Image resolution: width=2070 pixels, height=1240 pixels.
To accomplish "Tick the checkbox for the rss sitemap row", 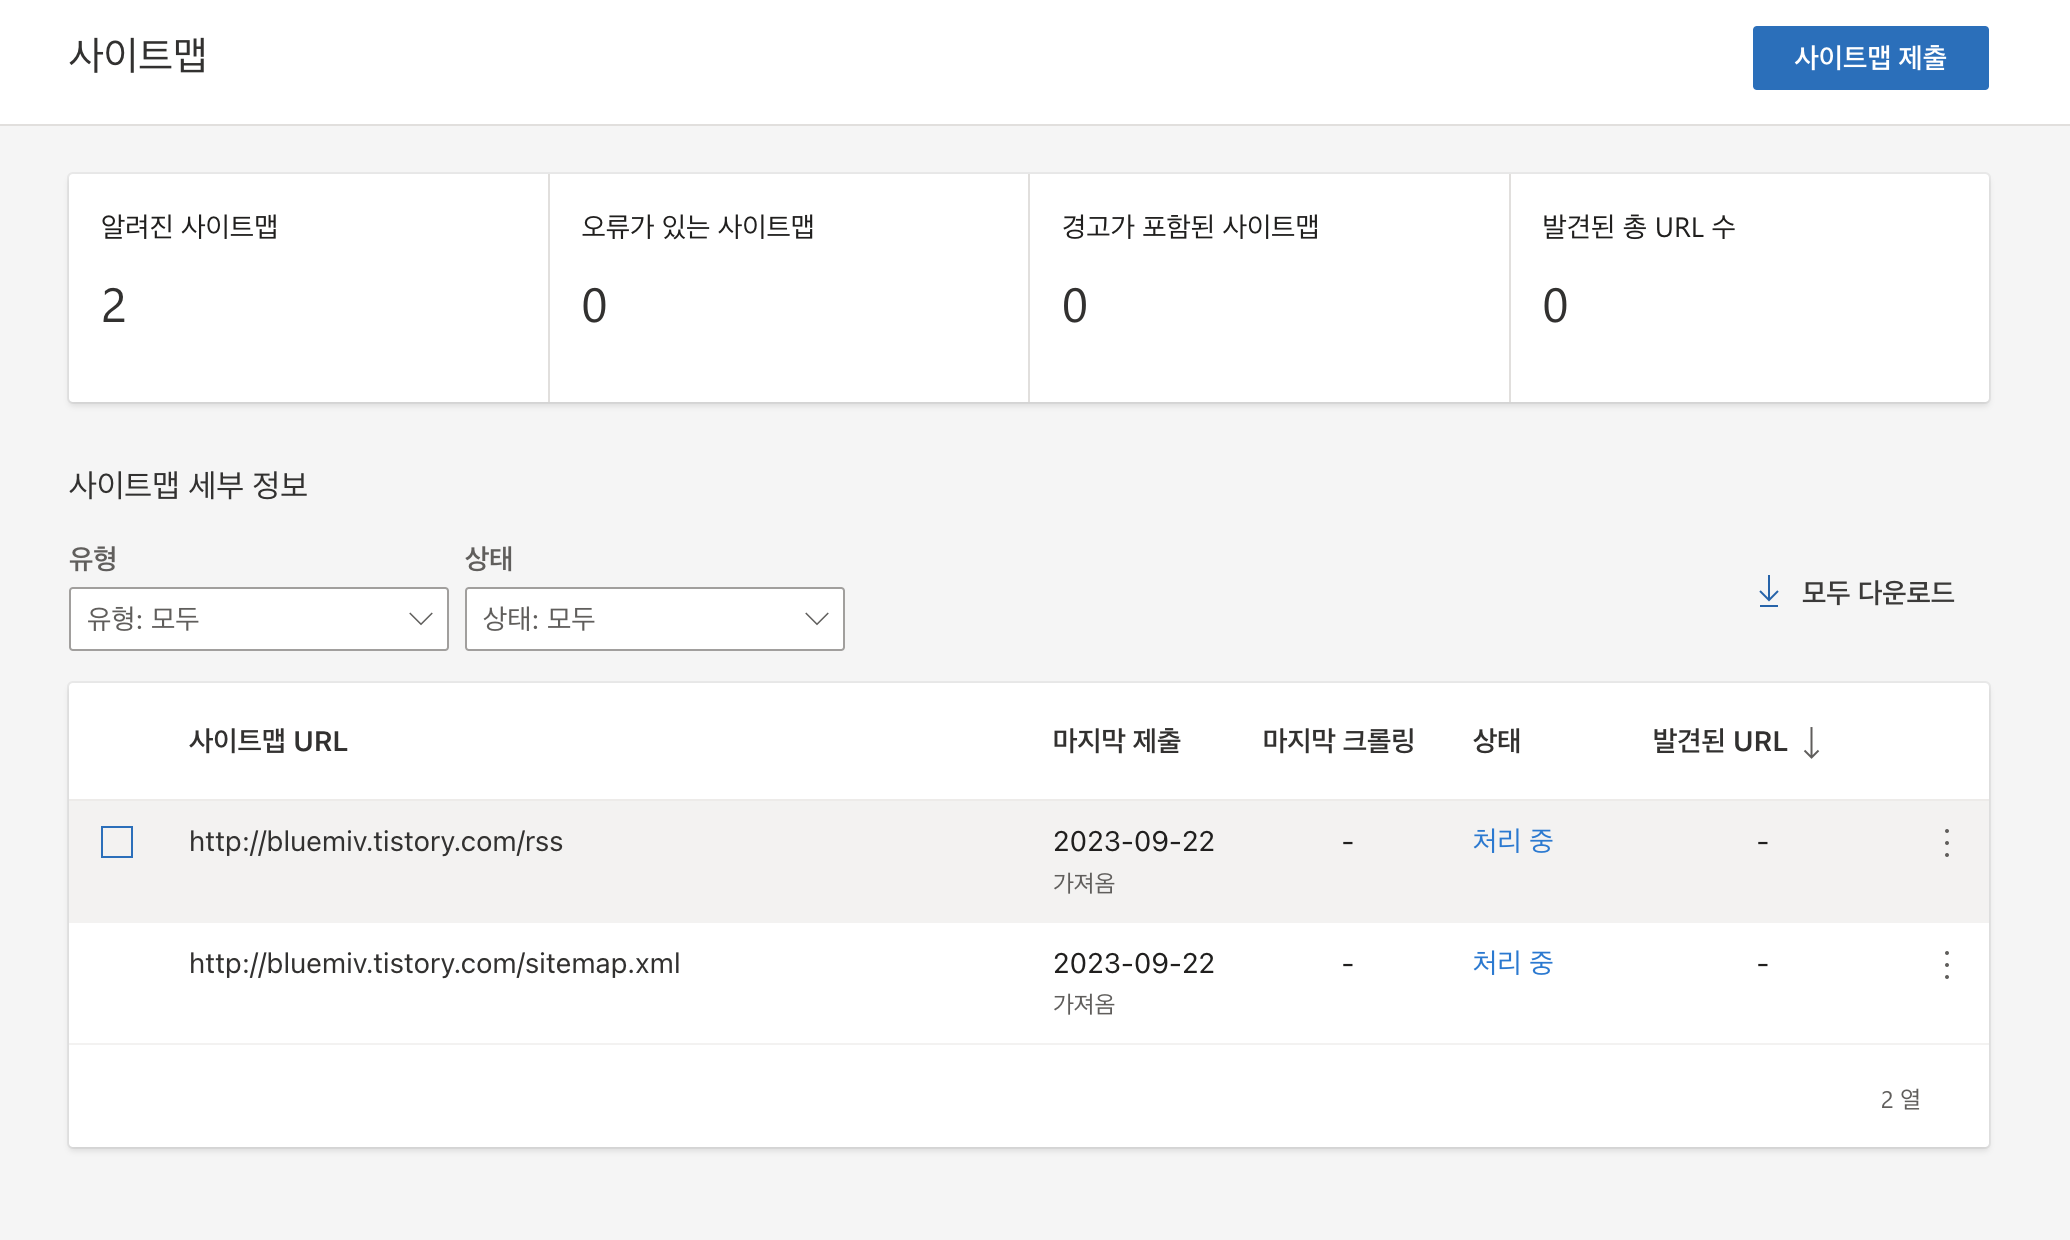I will pos(117,842).
